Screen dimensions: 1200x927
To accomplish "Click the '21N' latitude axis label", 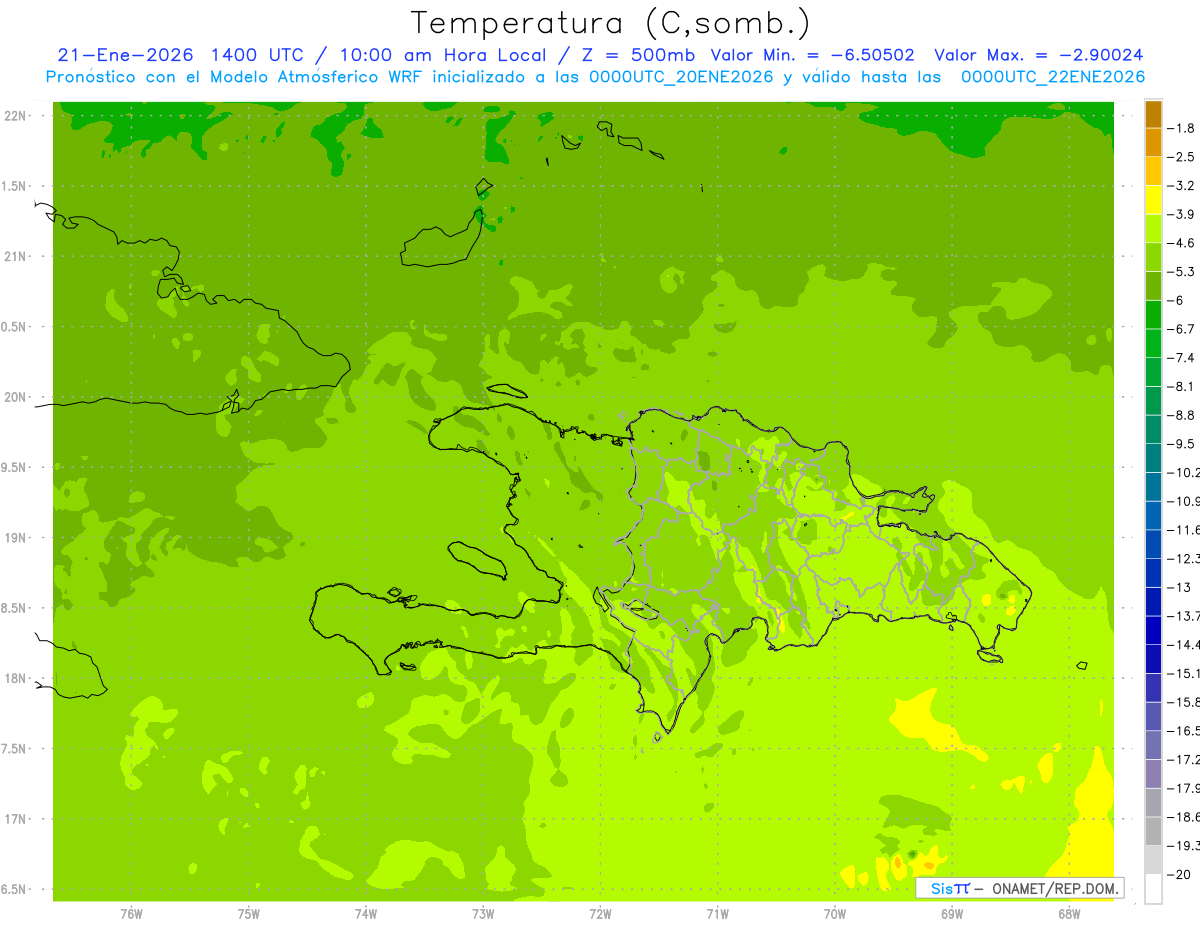I will tap(16, 257).
